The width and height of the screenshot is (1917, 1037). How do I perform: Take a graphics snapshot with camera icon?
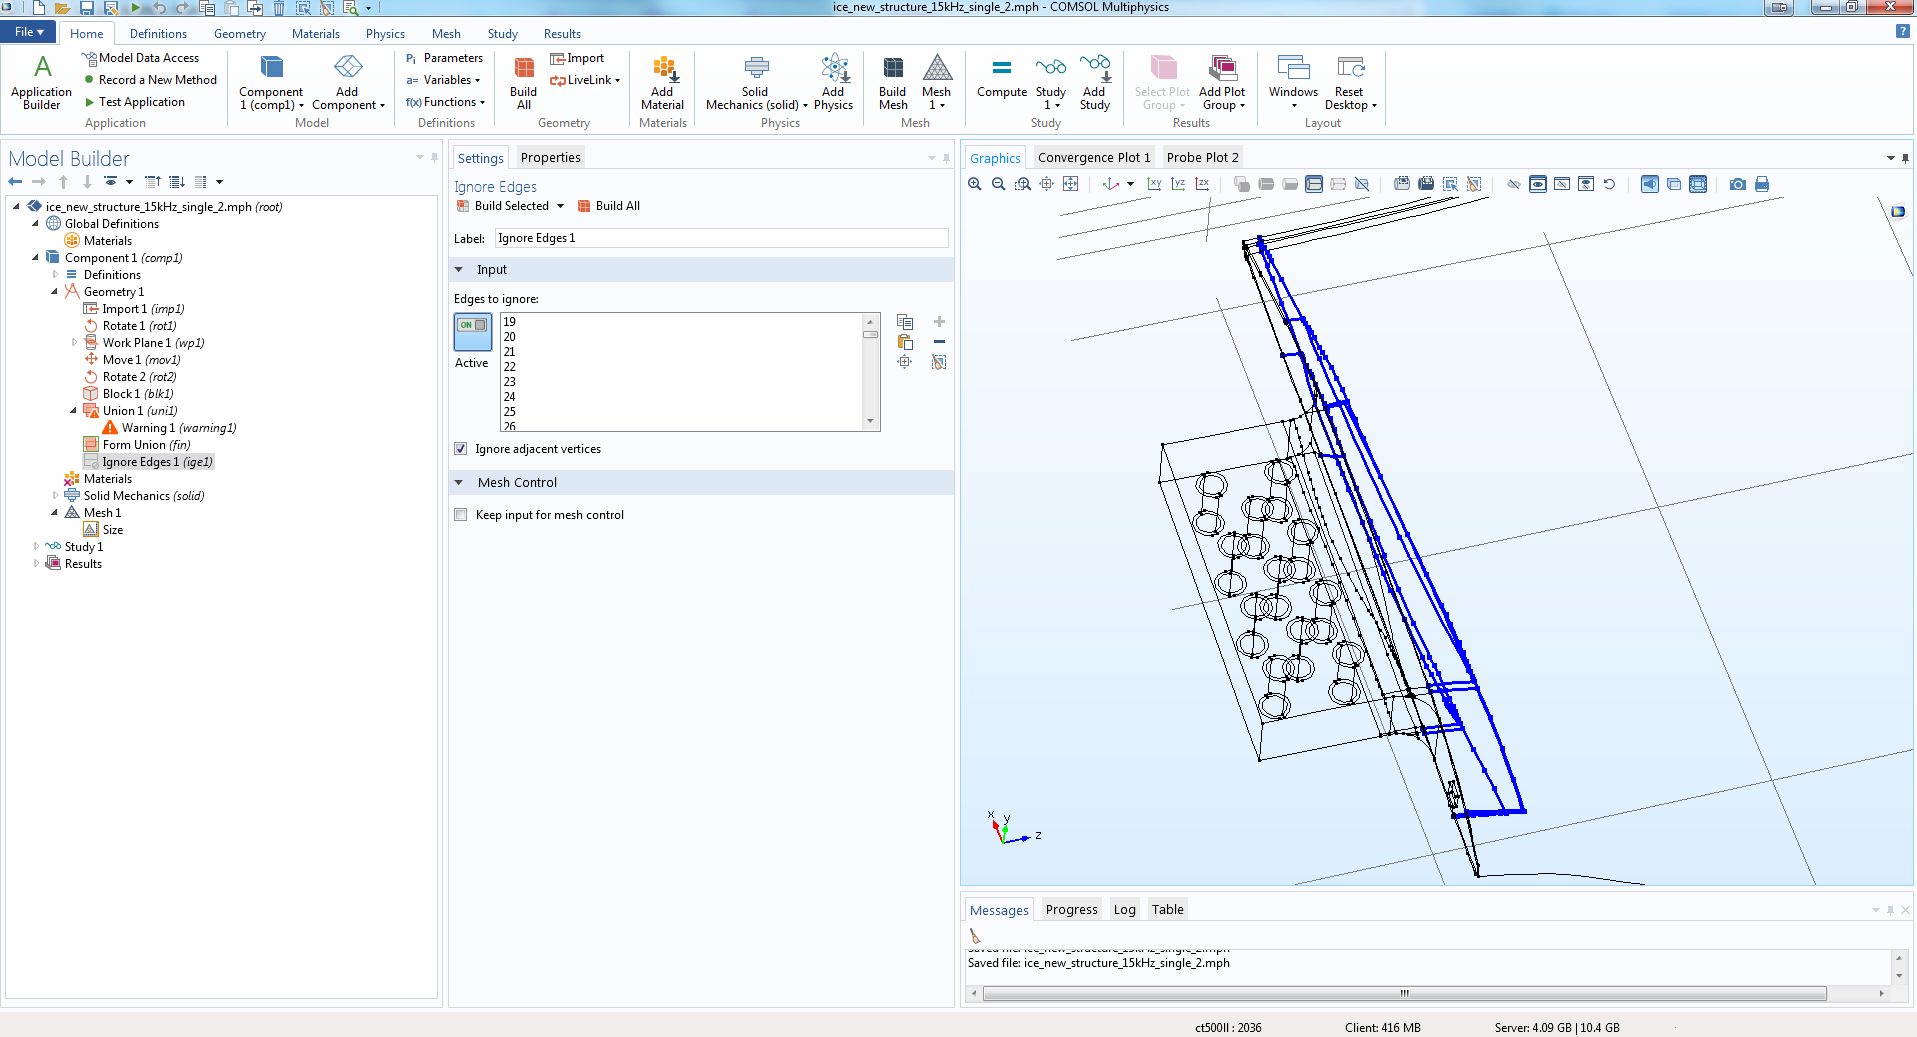[1737, 184]
